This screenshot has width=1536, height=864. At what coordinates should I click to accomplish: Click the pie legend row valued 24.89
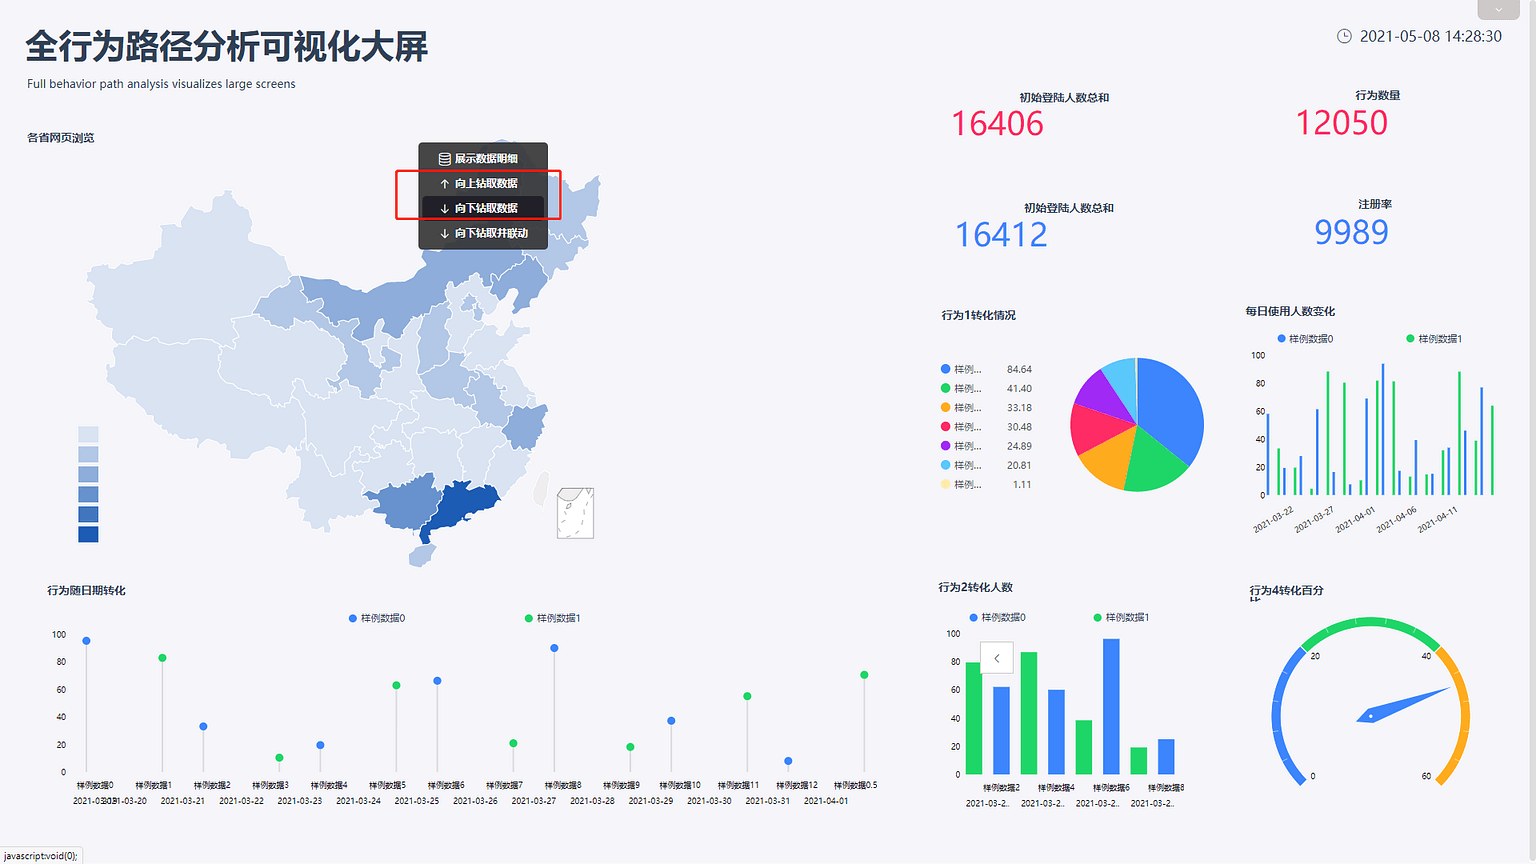(986, 446)
